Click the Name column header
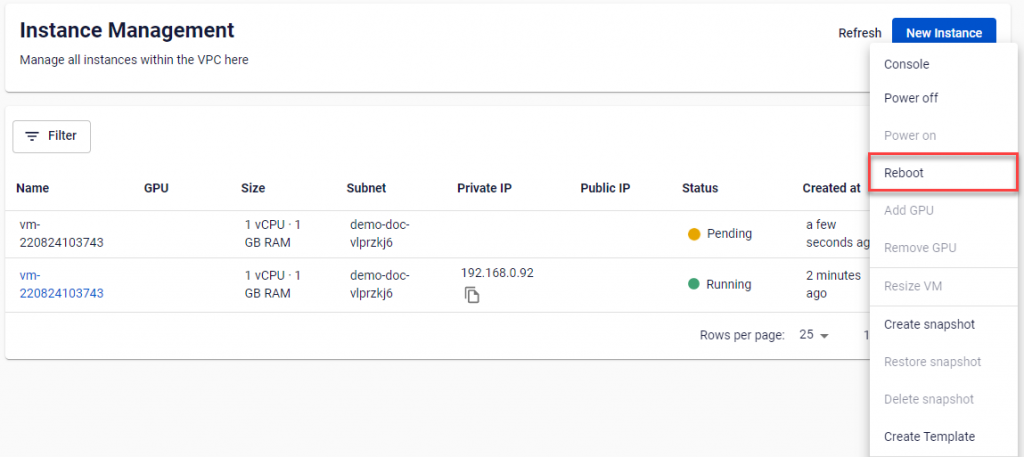1024x457 pixels. point(33,188)
